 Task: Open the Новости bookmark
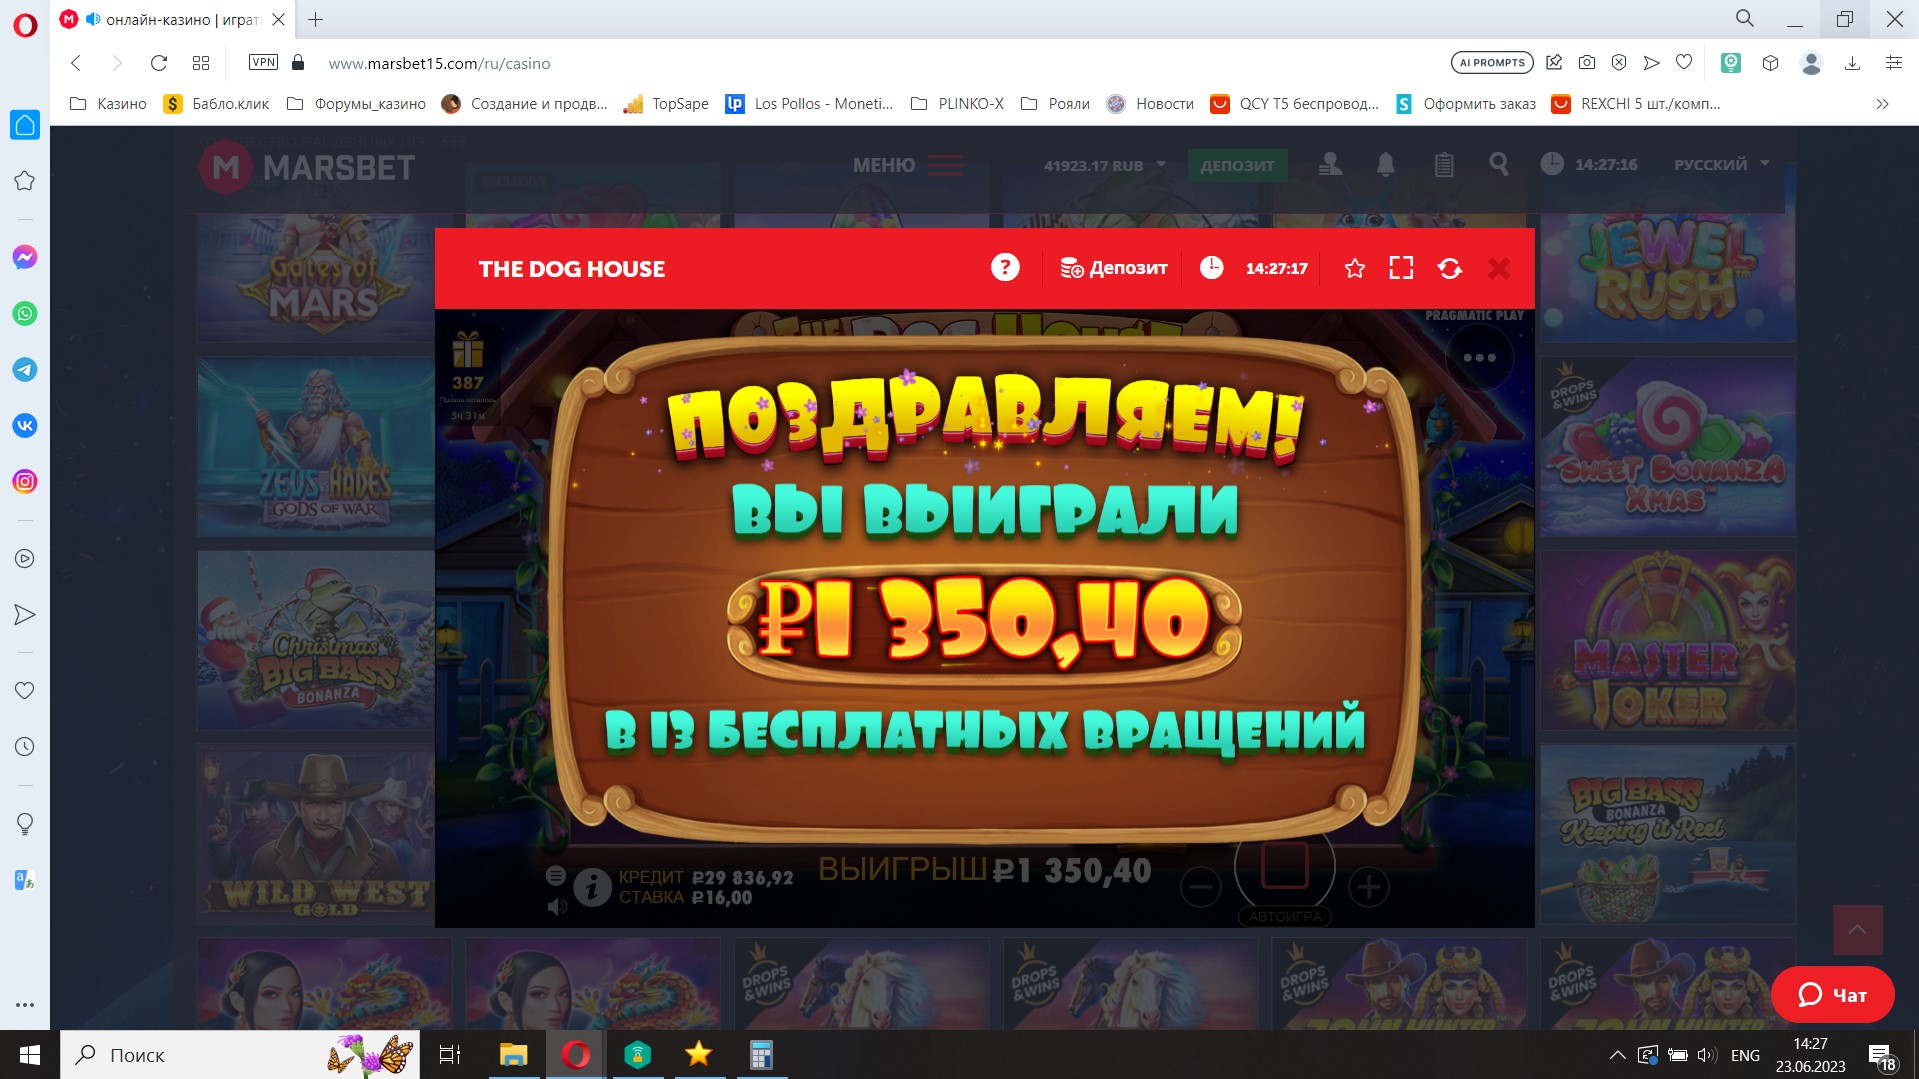point(1150,104)
